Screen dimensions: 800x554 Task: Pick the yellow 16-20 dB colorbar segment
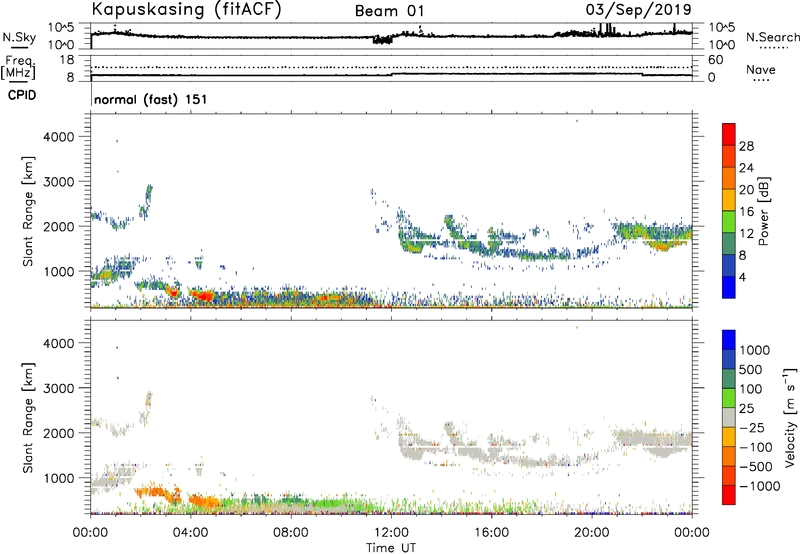[x=729, y=200]
